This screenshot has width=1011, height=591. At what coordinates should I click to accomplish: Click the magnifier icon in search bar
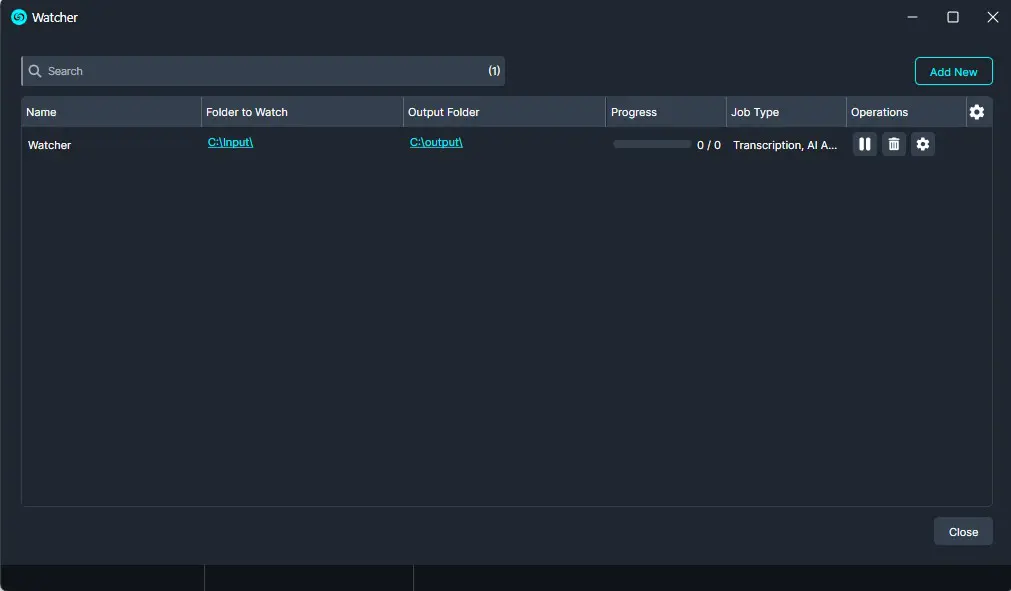[35, 71]
